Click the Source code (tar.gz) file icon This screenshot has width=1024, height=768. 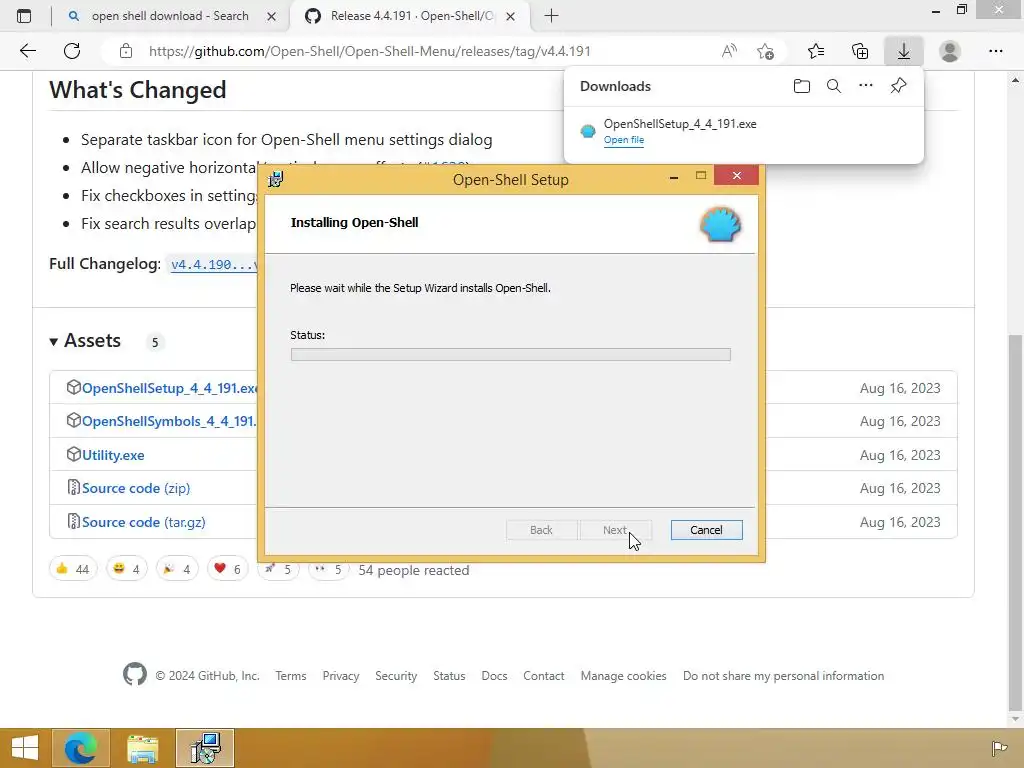(x=73, y=521)
